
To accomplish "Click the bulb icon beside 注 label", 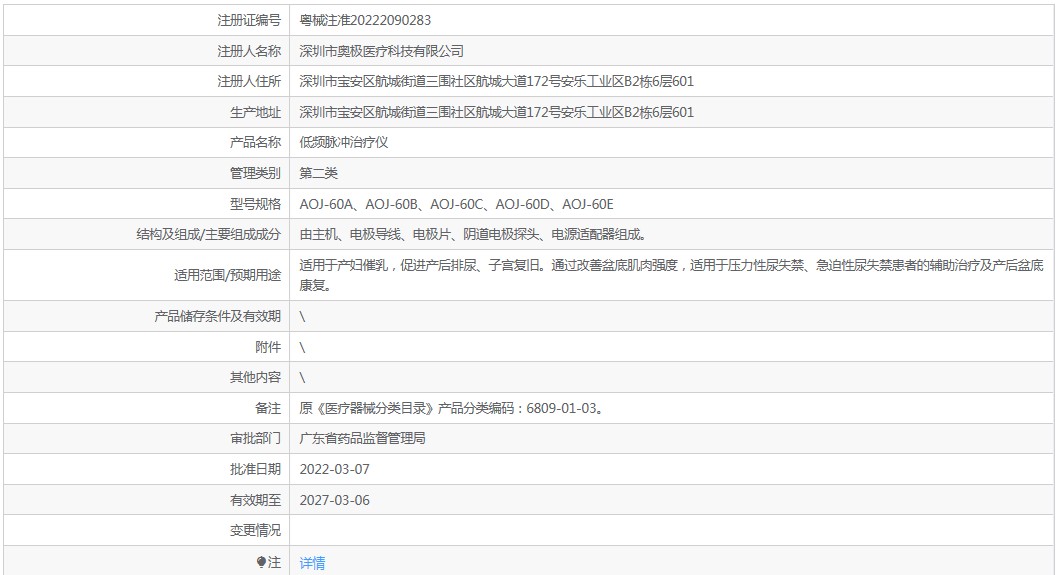I will pyautogui.click(x=261, y=562).
